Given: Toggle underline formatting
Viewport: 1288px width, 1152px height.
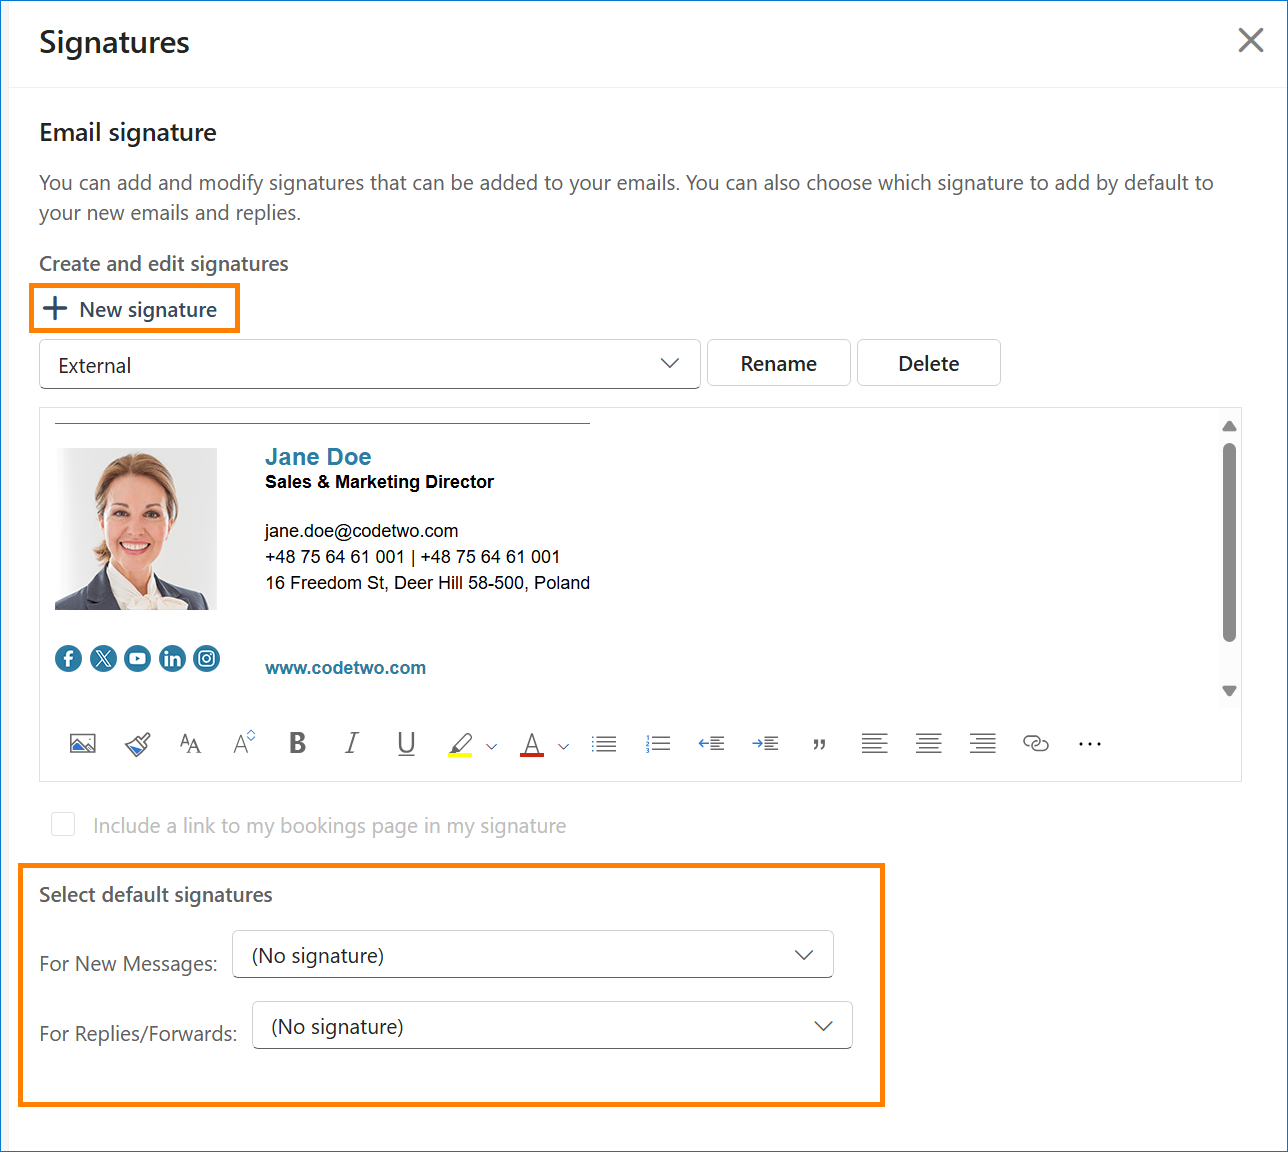Looking at the screenshot, I should pos(406,743).
